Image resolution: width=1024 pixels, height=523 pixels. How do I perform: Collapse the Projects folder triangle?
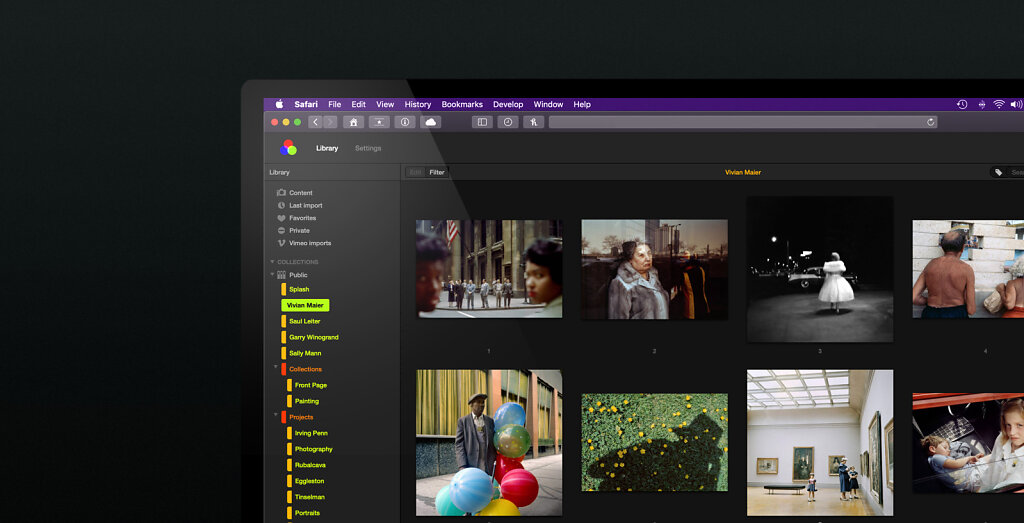(x=276, y=415)
